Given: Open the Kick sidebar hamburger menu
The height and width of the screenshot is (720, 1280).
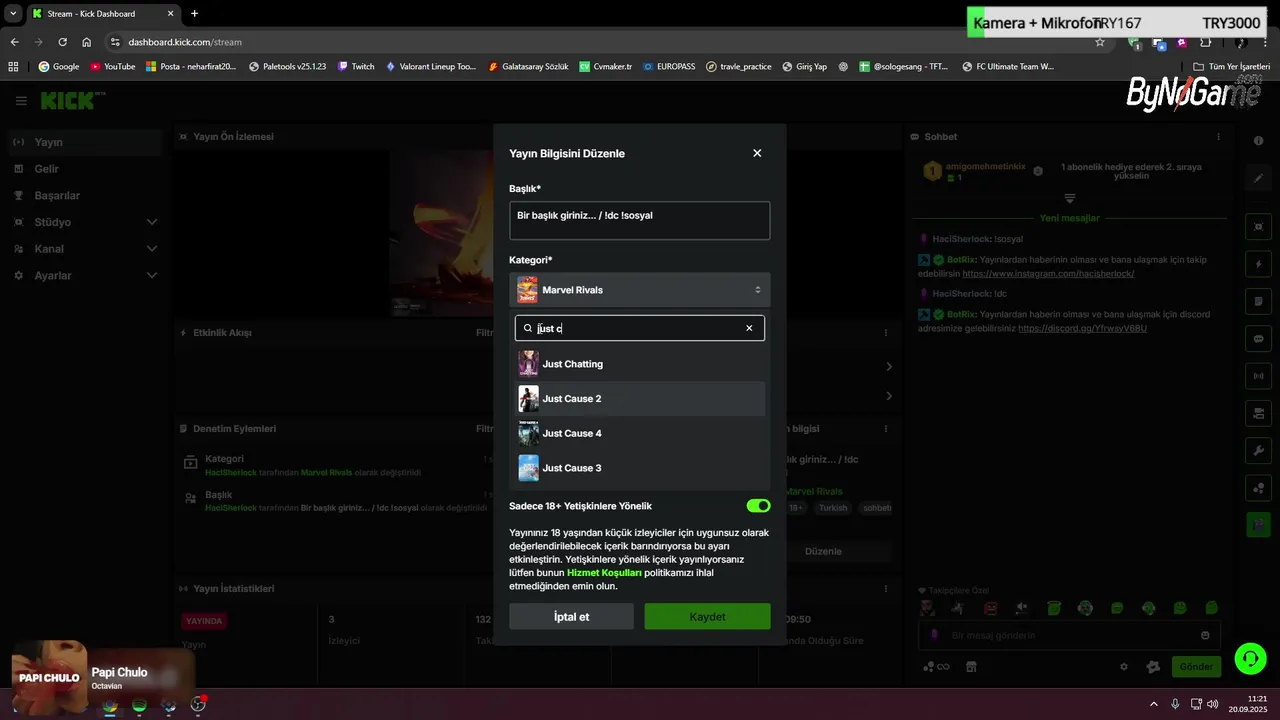Looking at the screenshot, I should [21, 101].
